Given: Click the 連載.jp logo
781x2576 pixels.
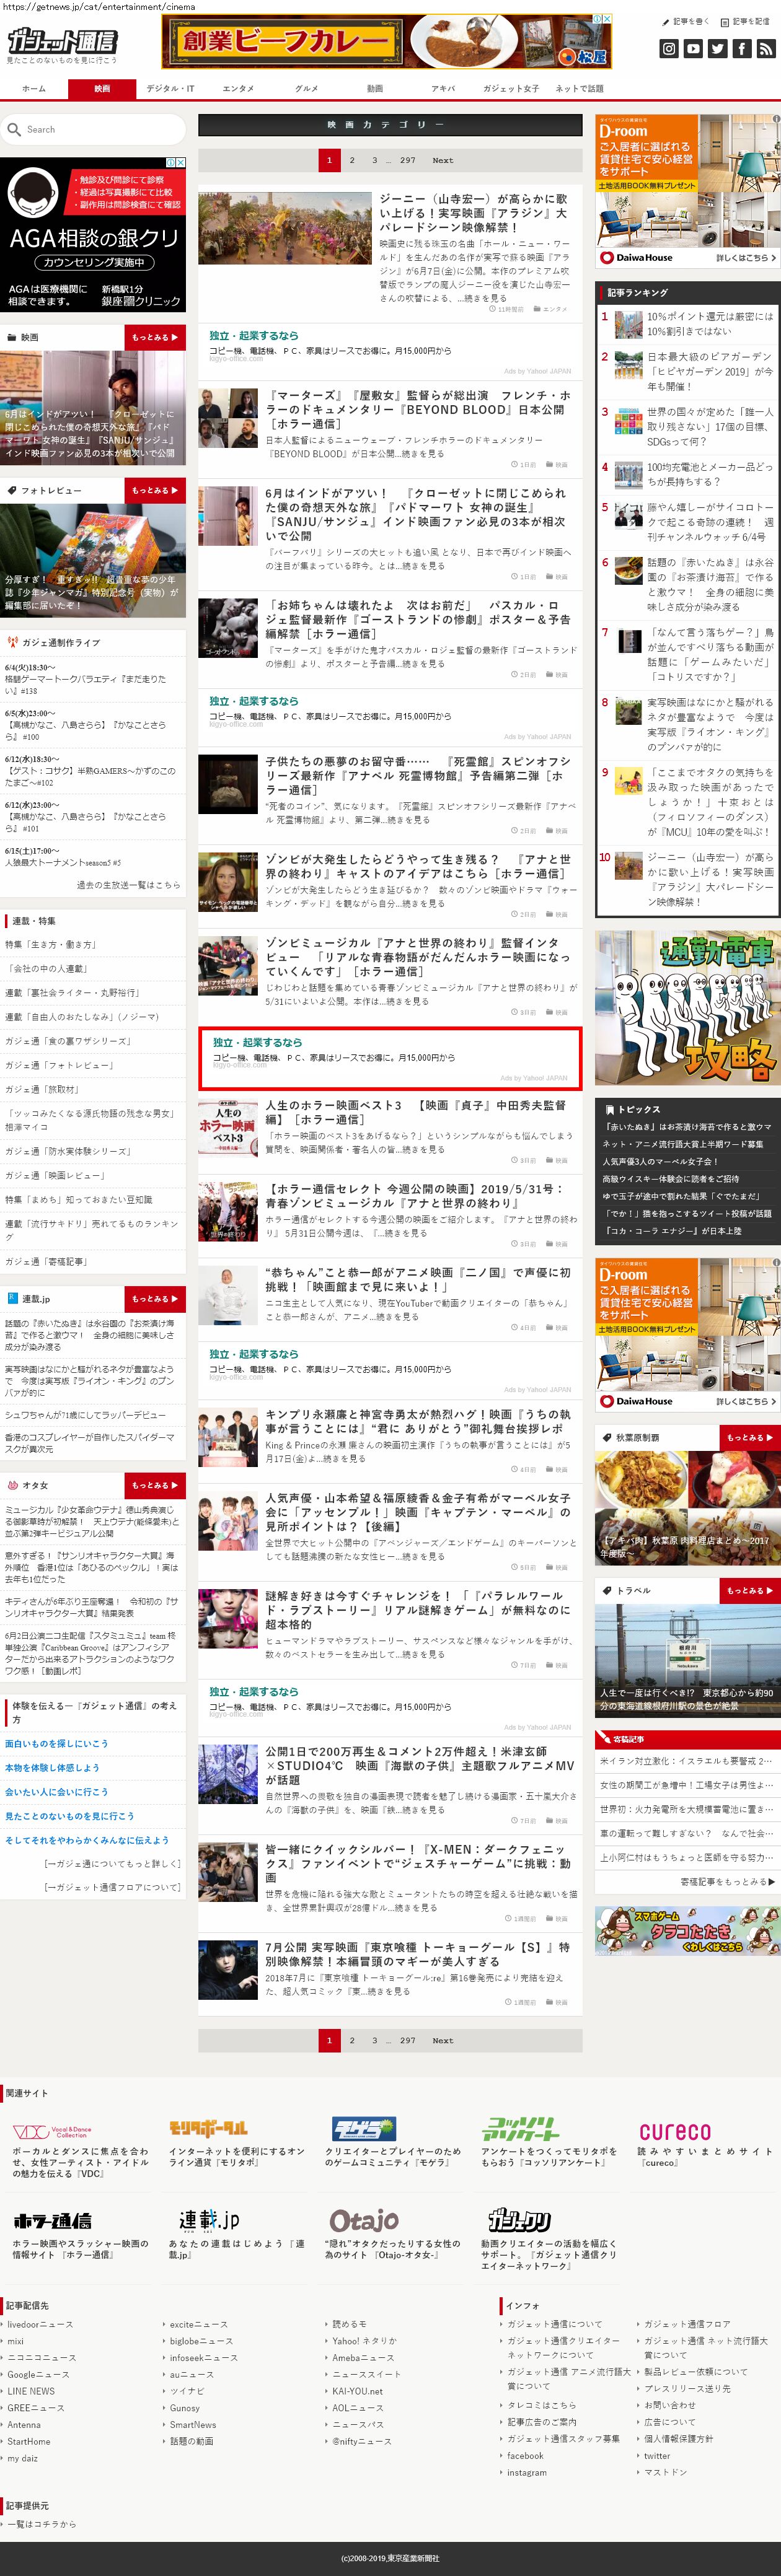Looking at the screenshot, I should [209, 2220].
